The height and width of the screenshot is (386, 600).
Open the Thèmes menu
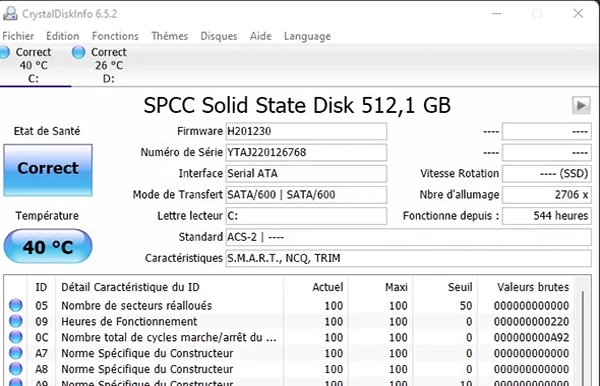[x=170, y=36]
